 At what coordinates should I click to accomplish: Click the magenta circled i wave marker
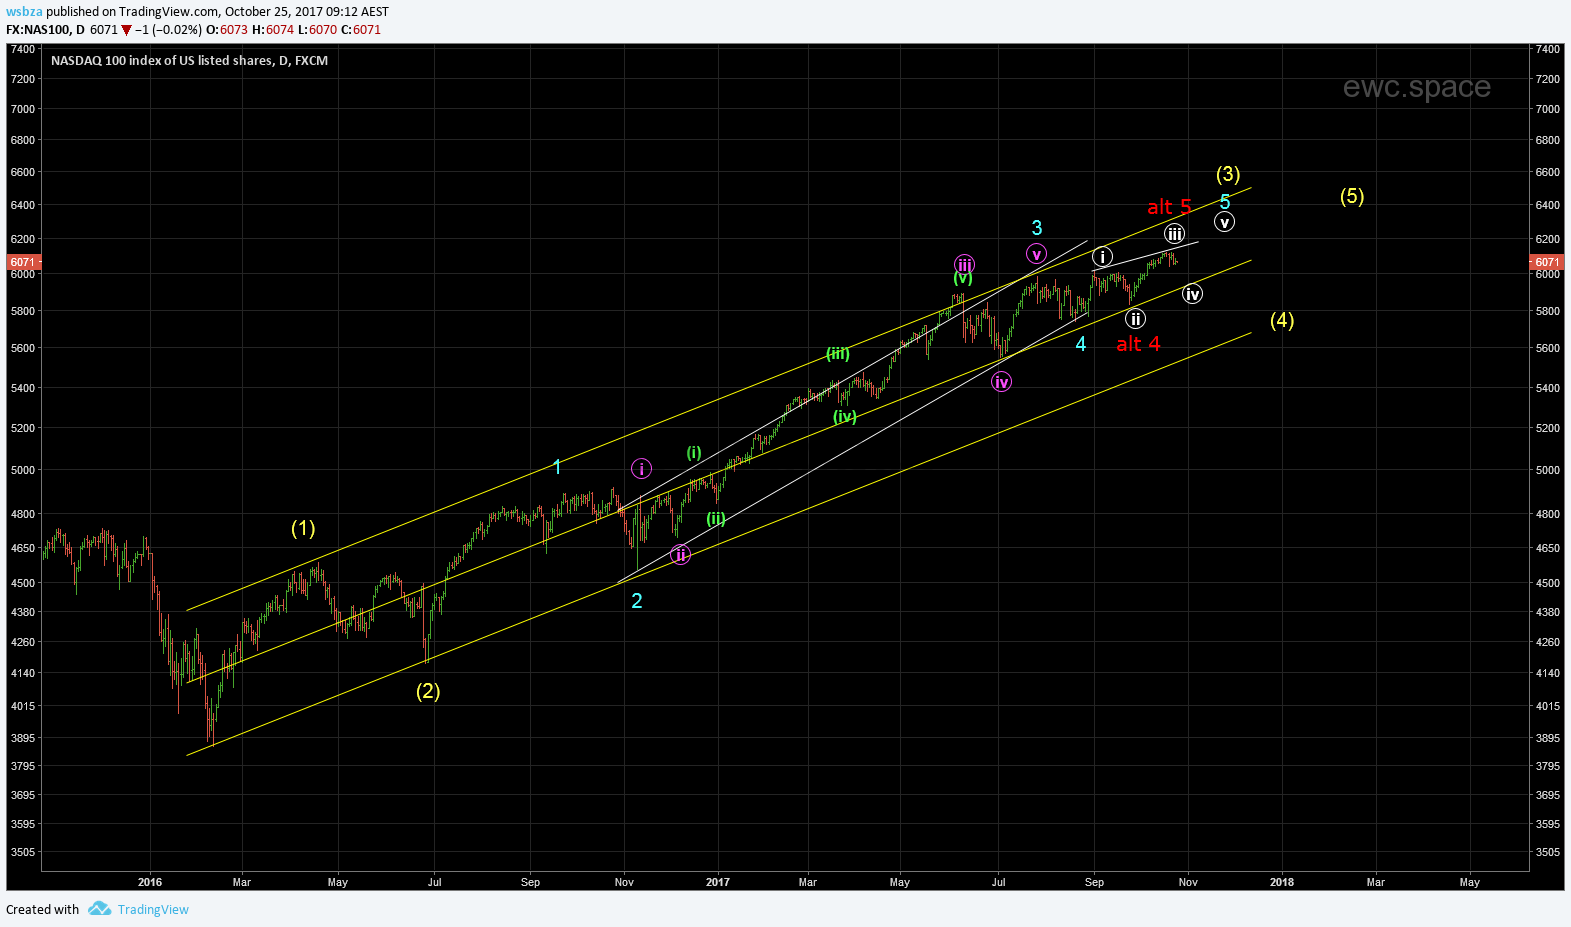[x=641, y=468]
